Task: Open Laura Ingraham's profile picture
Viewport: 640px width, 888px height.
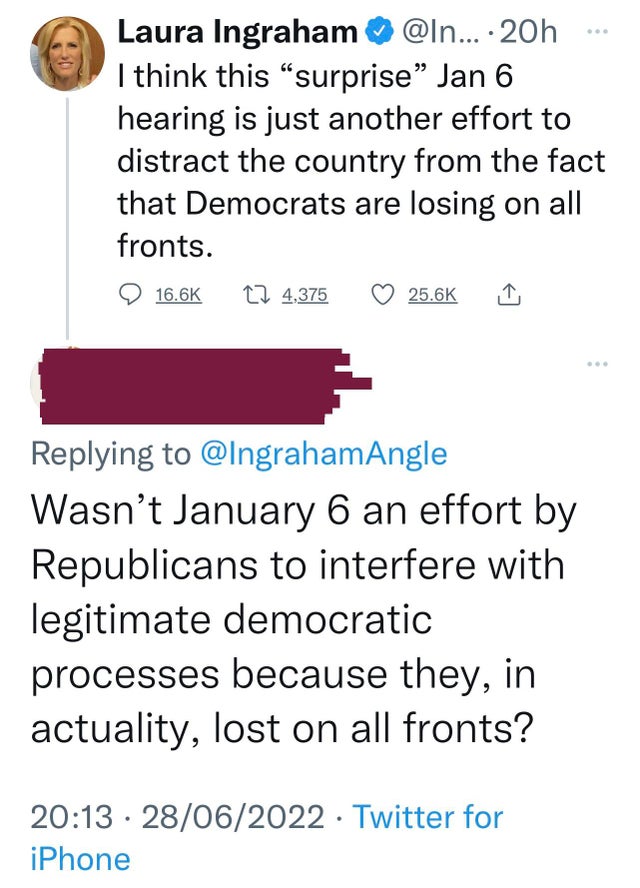Action: (67, 54)
